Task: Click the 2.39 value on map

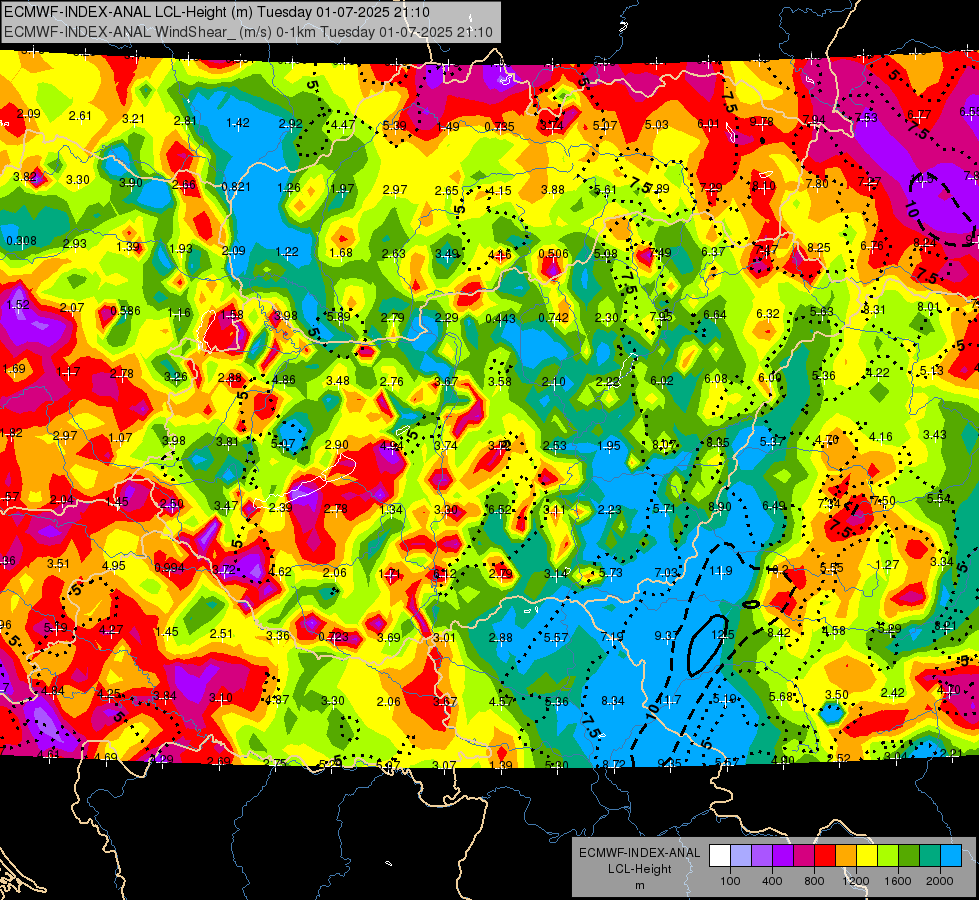Action: pyautogui.click(x=280, y=507)
